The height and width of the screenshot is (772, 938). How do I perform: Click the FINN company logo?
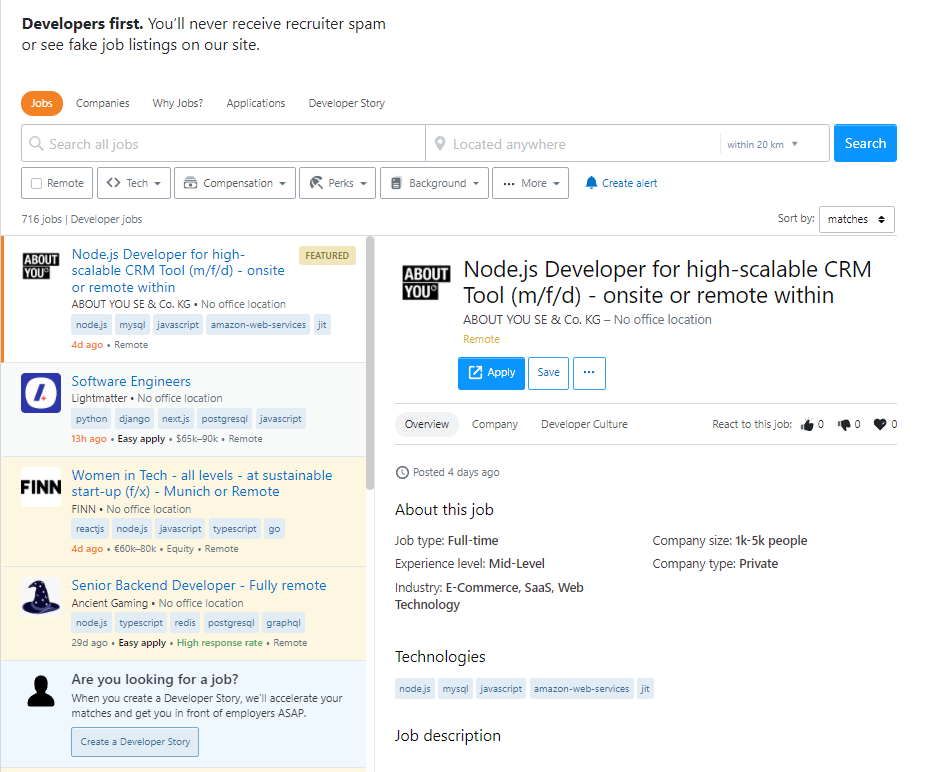click(41, 487)
